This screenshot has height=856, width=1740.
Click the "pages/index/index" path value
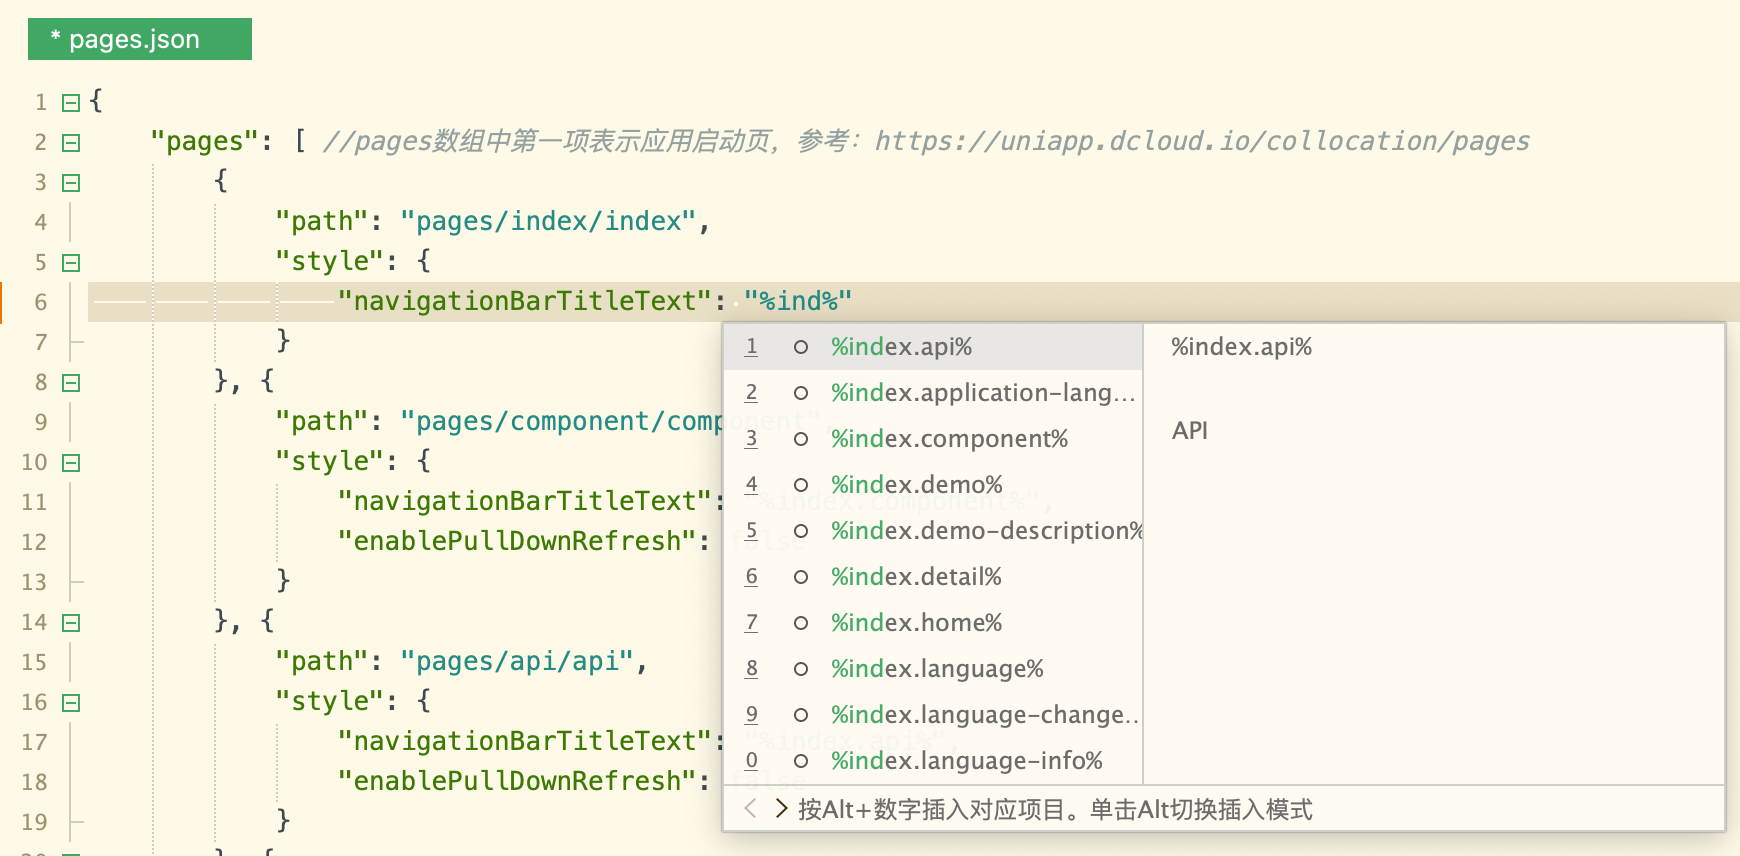(x=548, y=221)
